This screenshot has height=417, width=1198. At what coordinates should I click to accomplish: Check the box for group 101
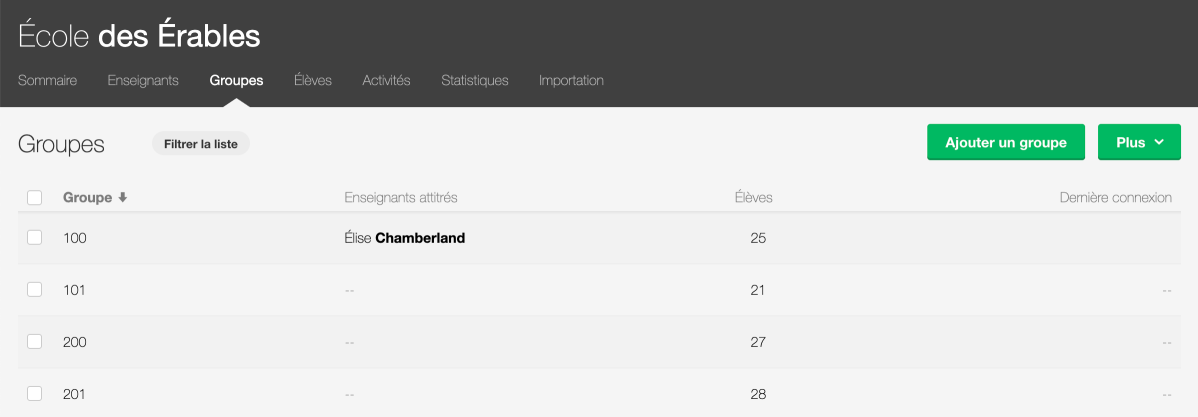[x=34, y=289]
